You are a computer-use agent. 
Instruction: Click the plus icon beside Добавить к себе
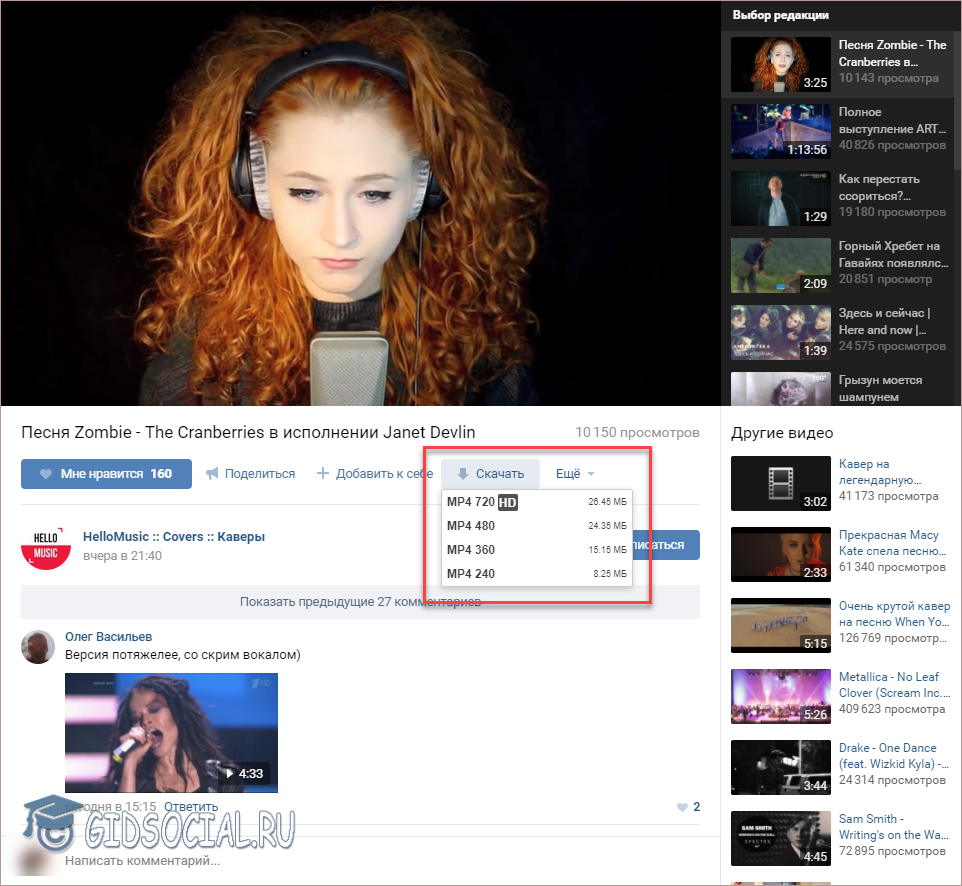[x=323, y=474]
